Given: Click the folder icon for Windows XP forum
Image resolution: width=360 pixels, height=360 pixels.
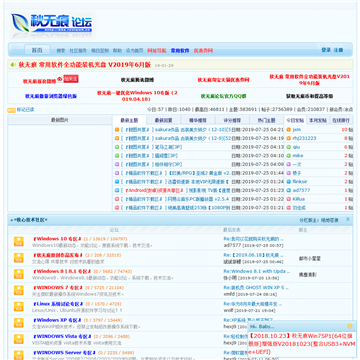Looking at the screenshot, I should [19, 323].
